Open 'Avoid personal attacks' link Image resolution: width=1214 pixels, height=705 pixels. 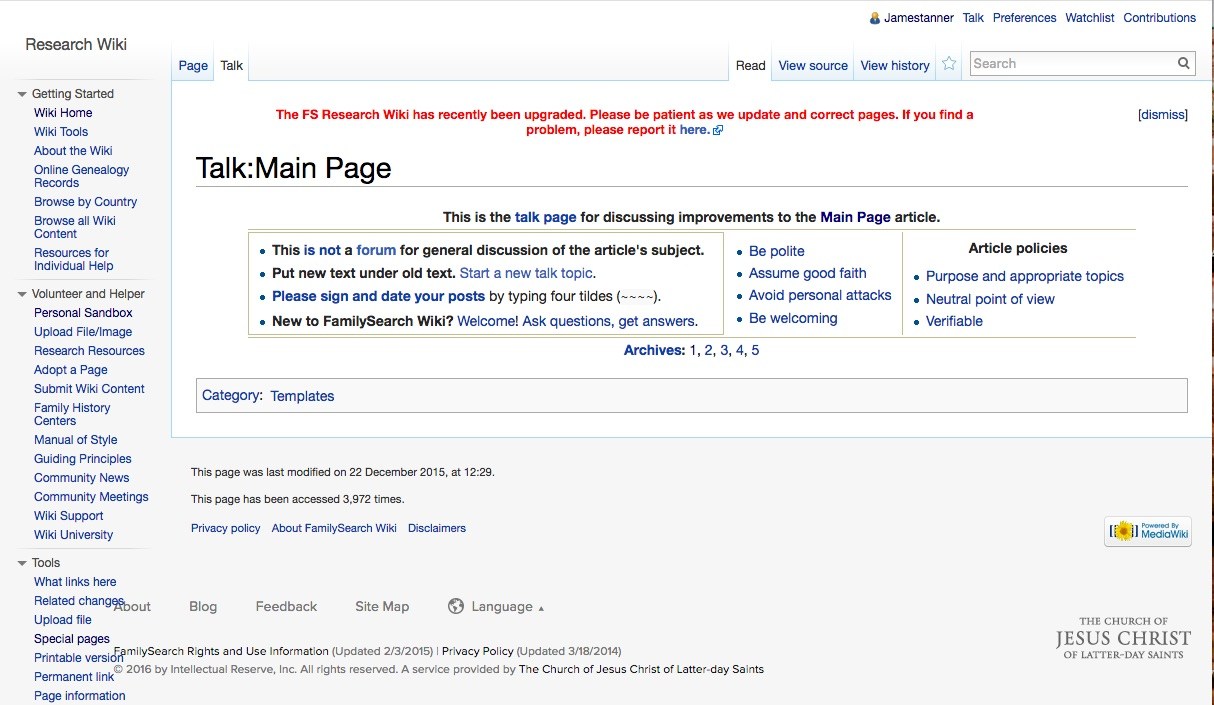820,295
